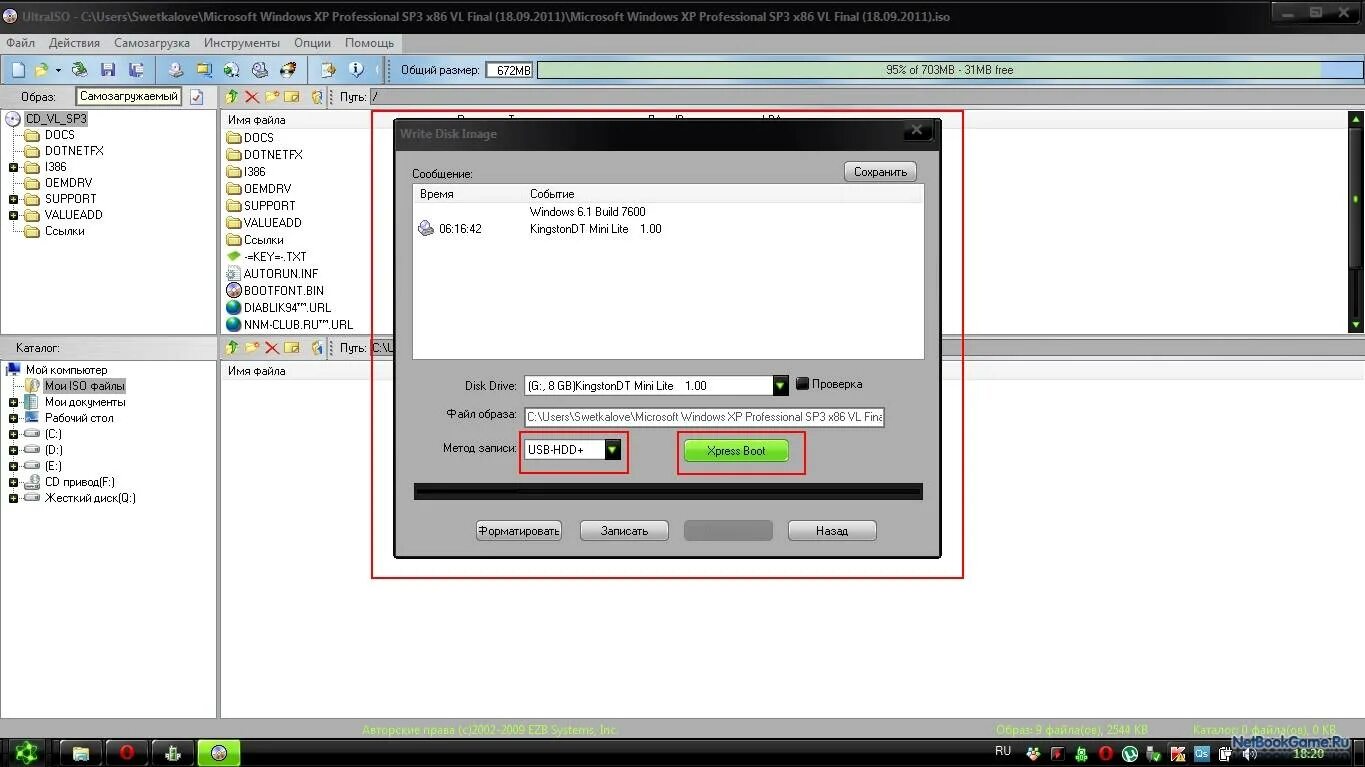Click the Время column header in dialog
The width and height of the screenshot is (1365, 767).
tap(437, 194)
